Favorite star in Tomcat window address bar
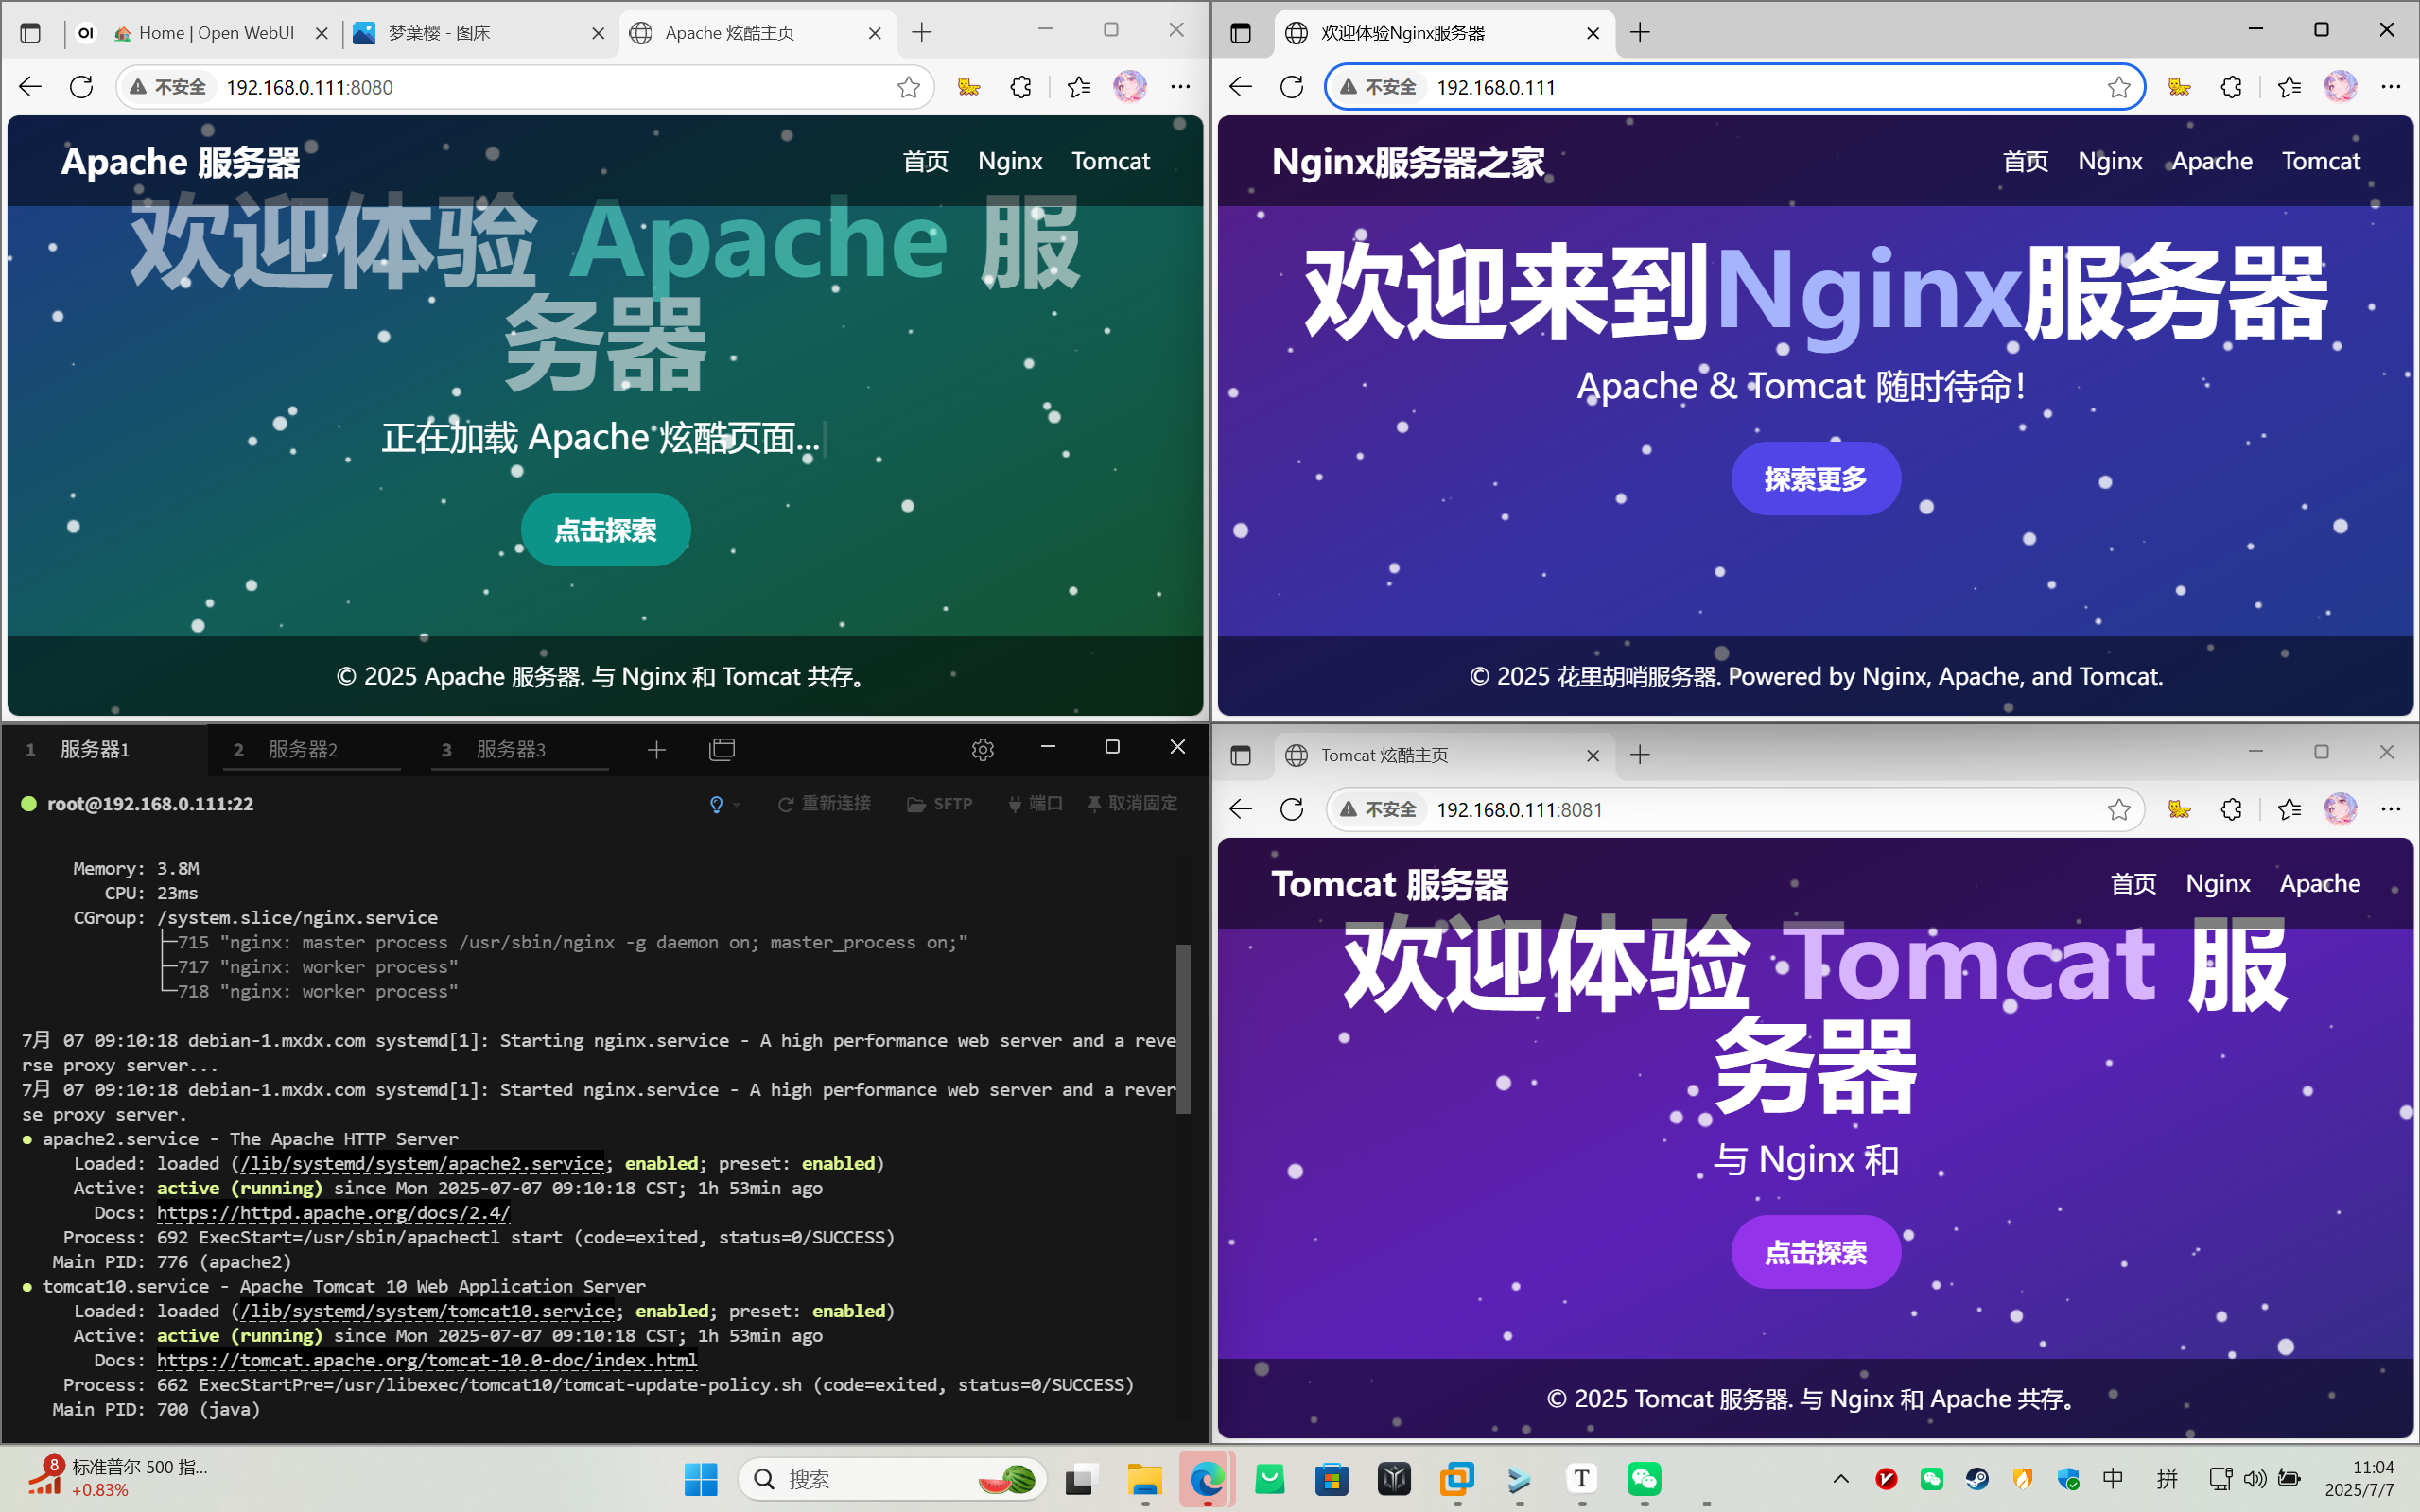Viewport: 2420px width, 1512px height. tap(2119, 809)
